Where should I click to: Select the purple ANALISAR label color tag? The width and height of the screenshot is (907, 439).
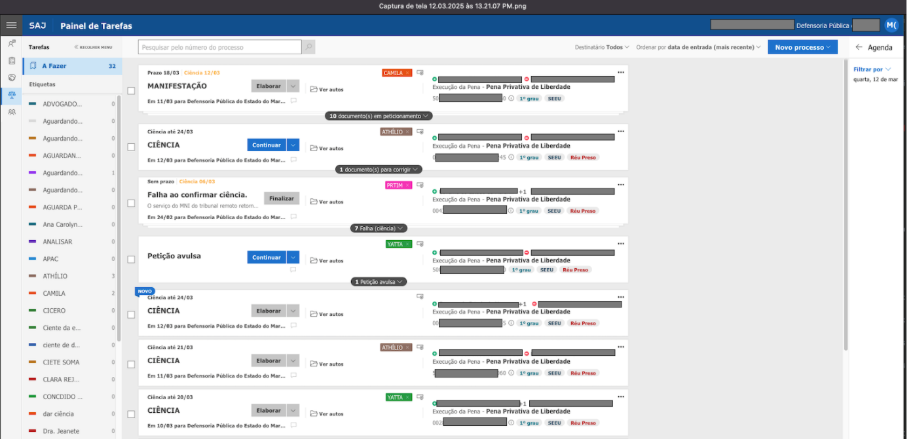[33, 242]
